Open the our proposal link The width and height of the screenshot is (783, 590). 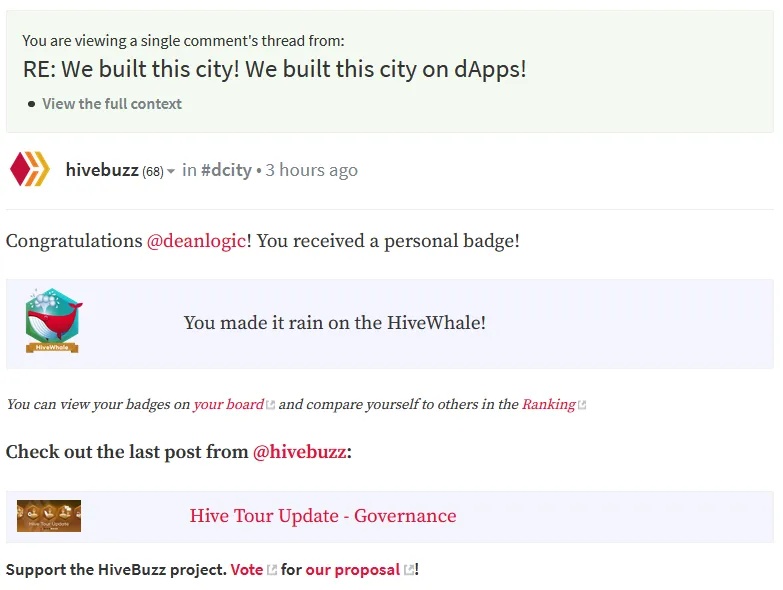coord(353,570)
